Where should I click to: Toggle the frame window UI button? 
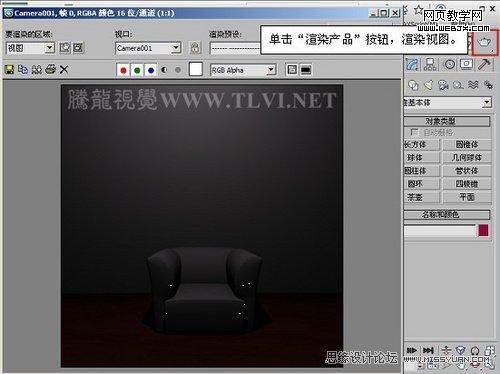306,70
